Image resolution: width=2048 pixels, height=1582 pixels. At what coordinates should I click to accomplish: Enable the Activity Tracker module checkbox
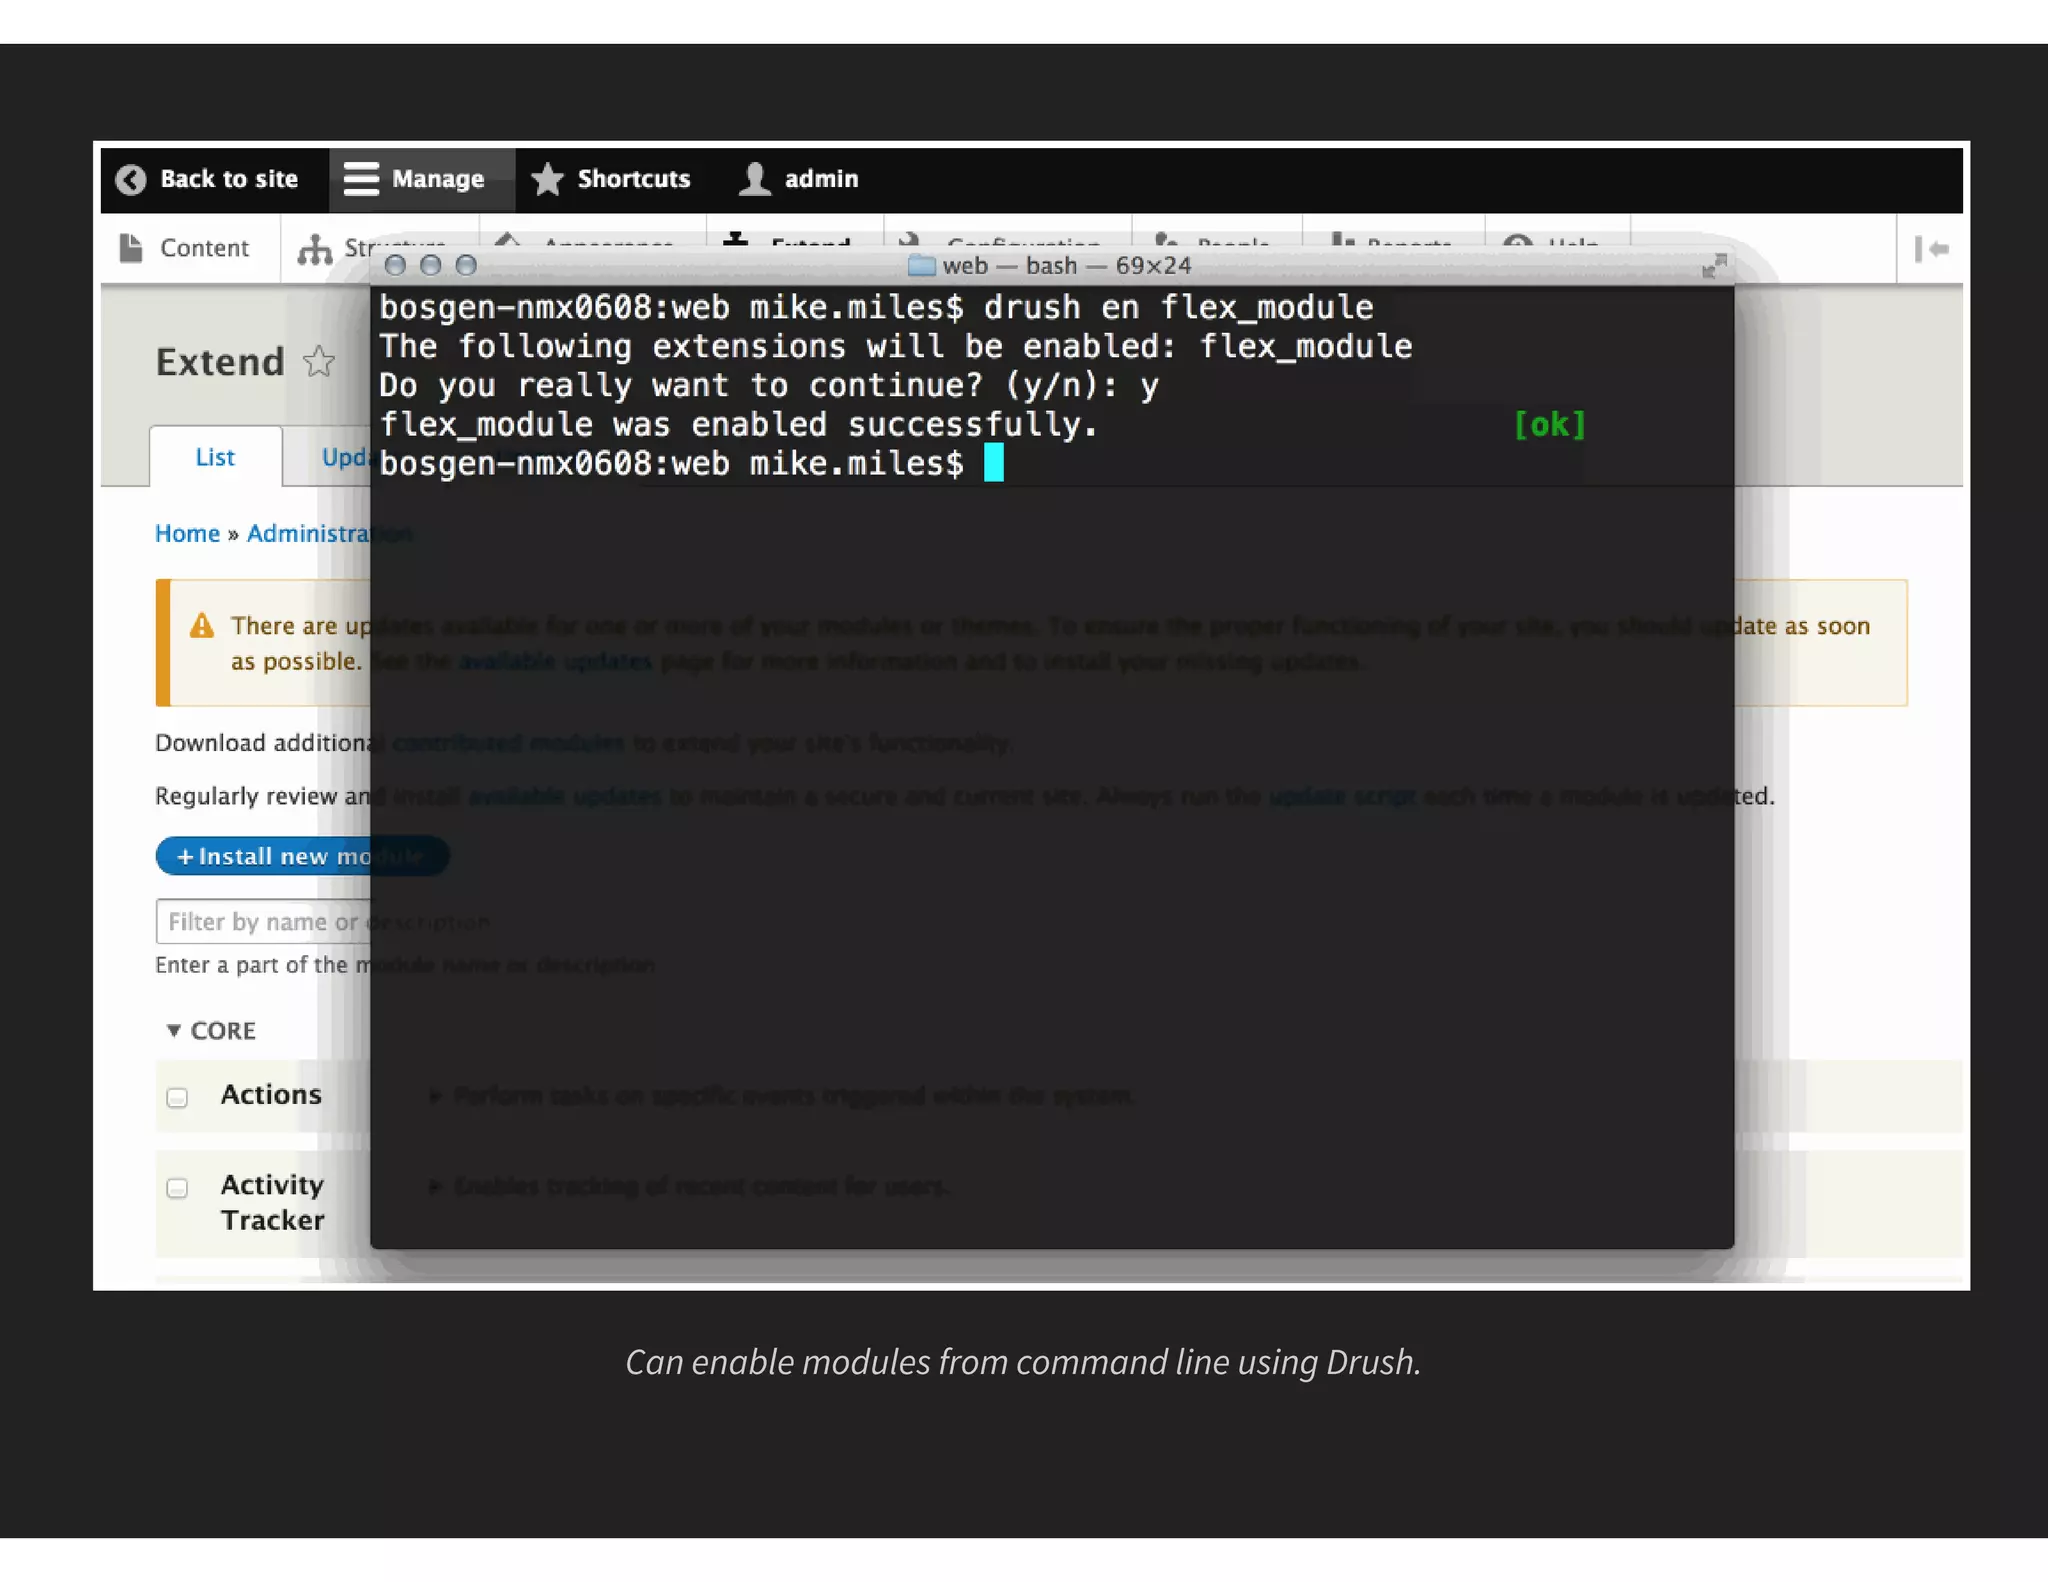[x=177, y=1188]
